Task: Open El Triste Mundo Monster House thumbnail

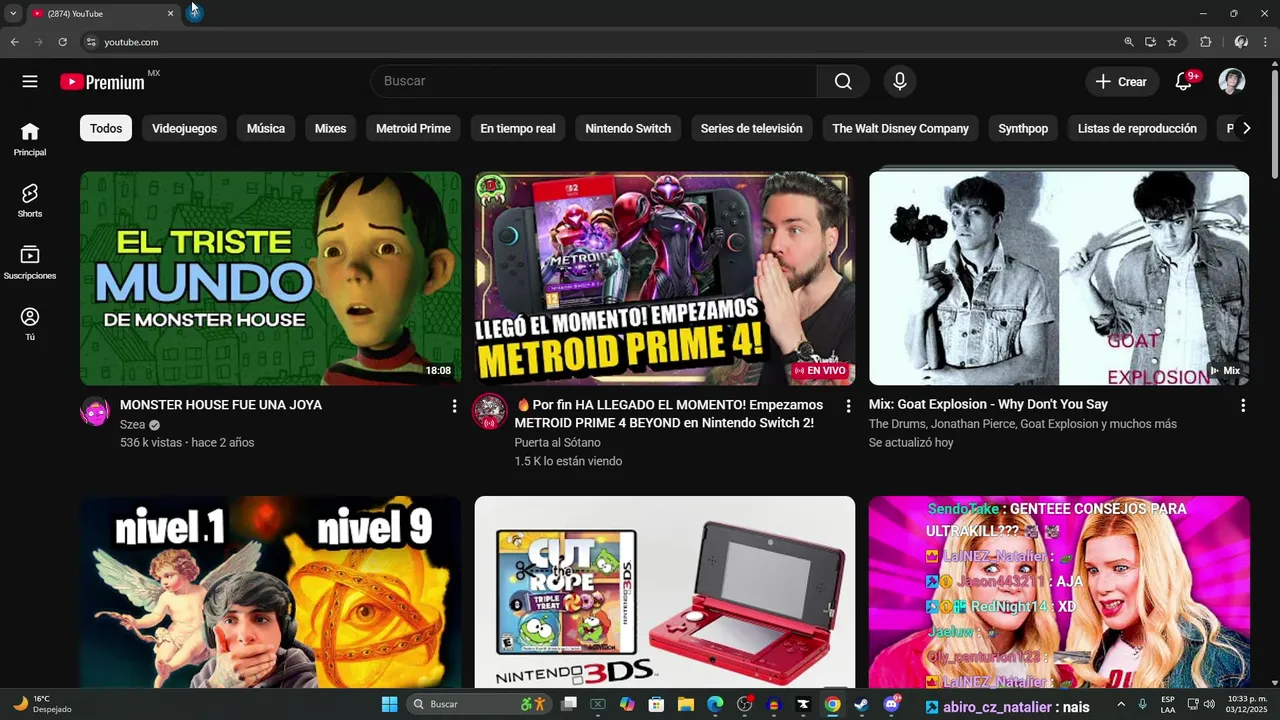Action: pos(270,278)
